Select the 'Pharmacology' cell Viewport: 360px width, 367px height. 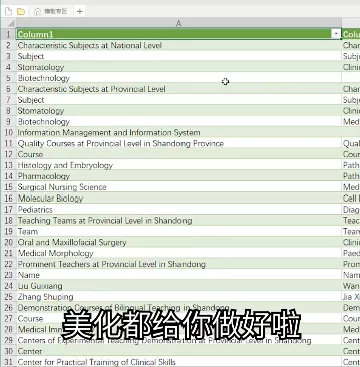[x=179, y=176]
